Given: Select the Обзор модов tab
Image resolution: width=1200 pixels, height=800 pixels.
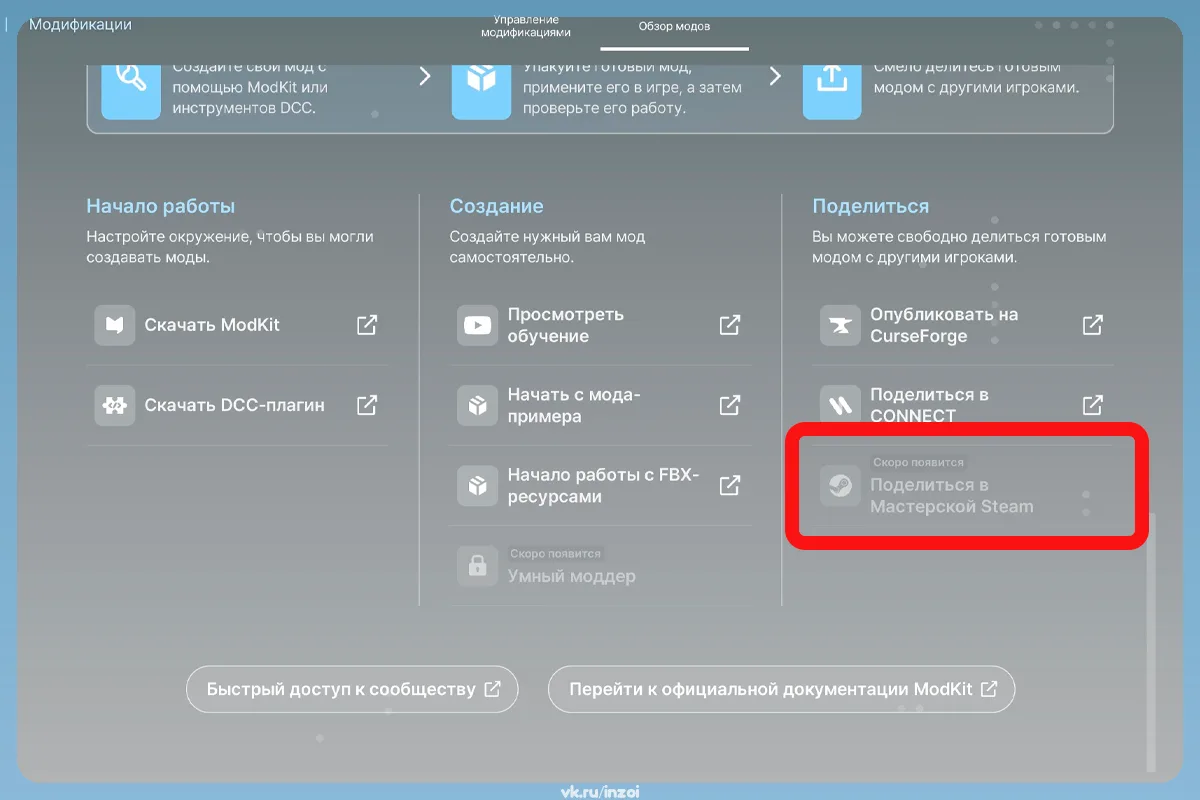Looking at the screenshot, I should (x=674, y=26).
